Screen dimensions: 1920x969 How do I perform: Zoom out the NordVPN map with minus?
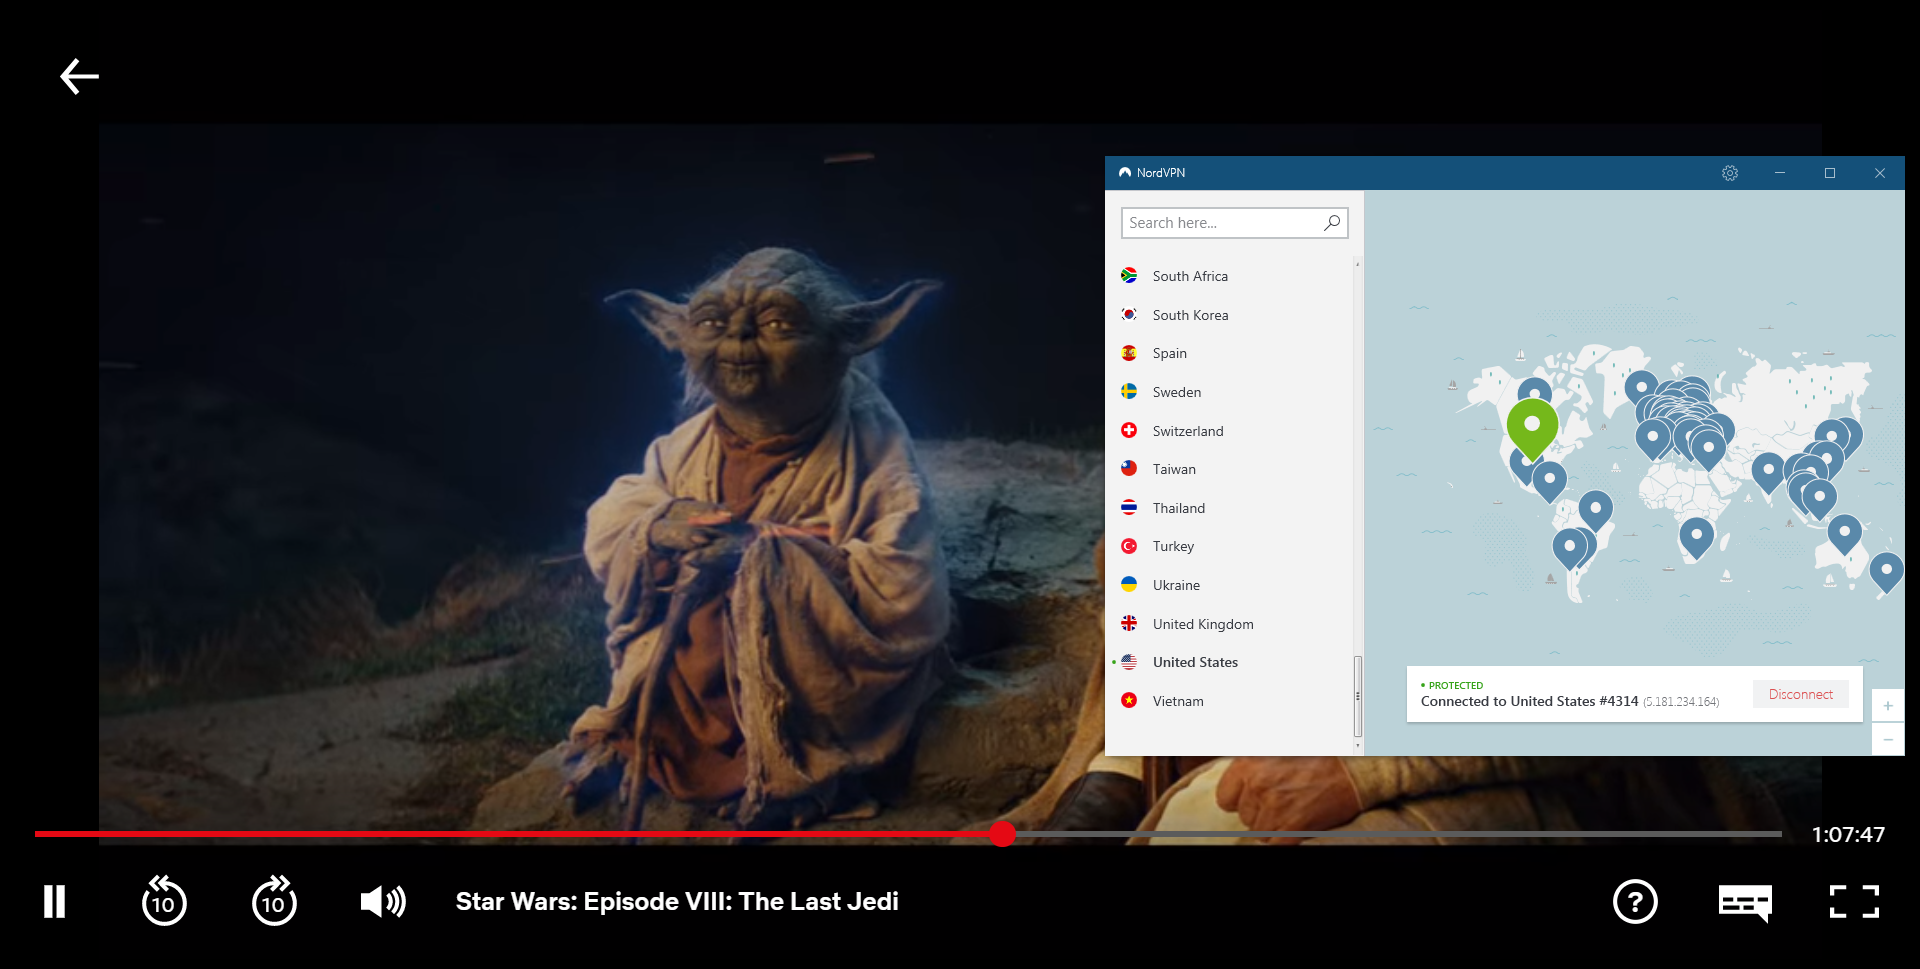[1888, 739]
